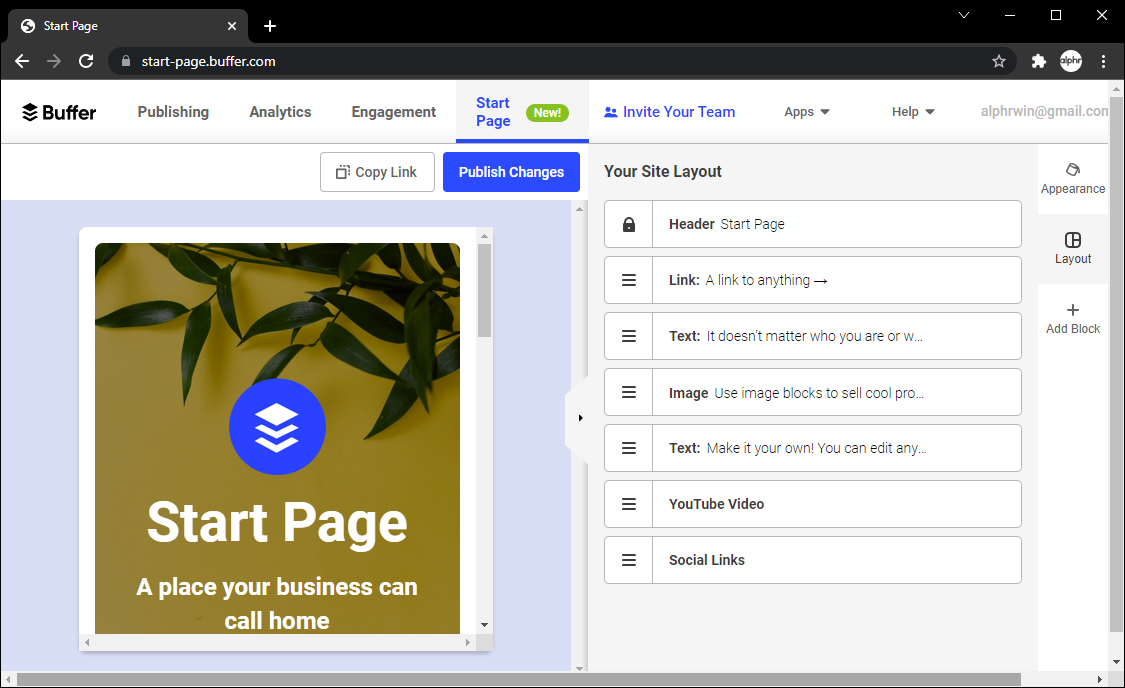The image size is (1125, 688).
Task: Open the YouTube Video block
Action: 813,504
